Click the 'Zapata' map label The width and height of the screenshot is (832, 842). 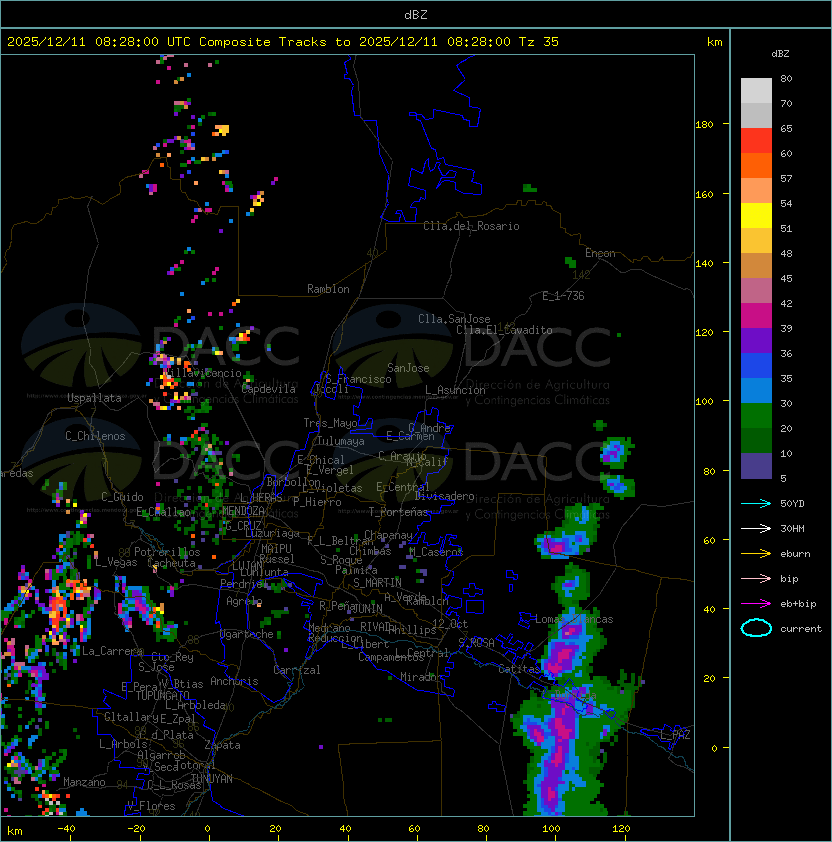pos(222,745)
